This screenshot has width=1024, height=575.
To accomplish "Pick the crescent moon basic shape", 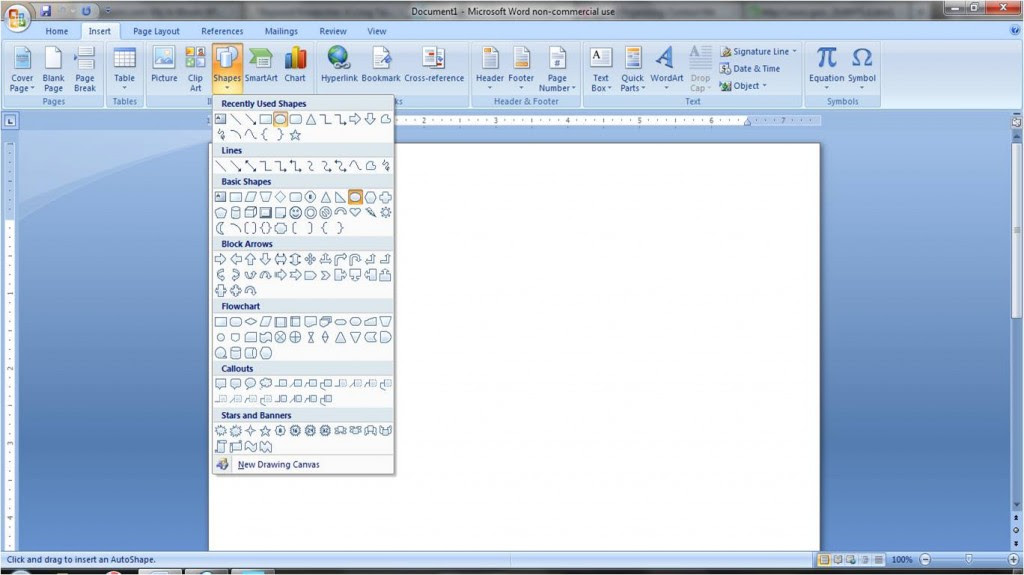I will point(220,228).
